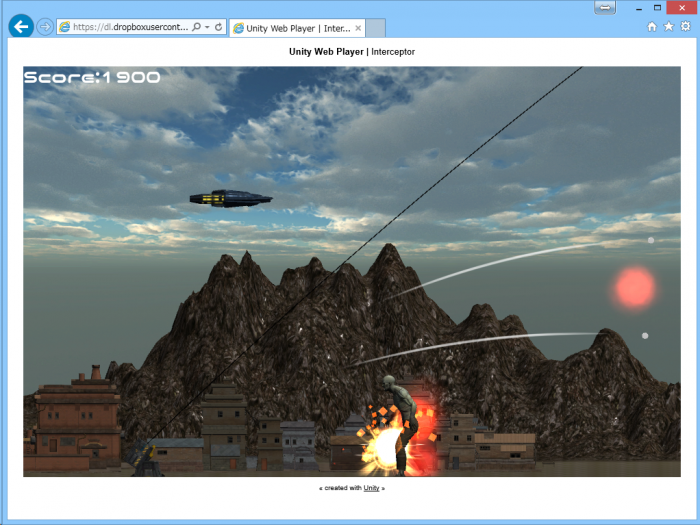
Task: Follow the Unity link in the footer
Action: [x=371, y=488]
